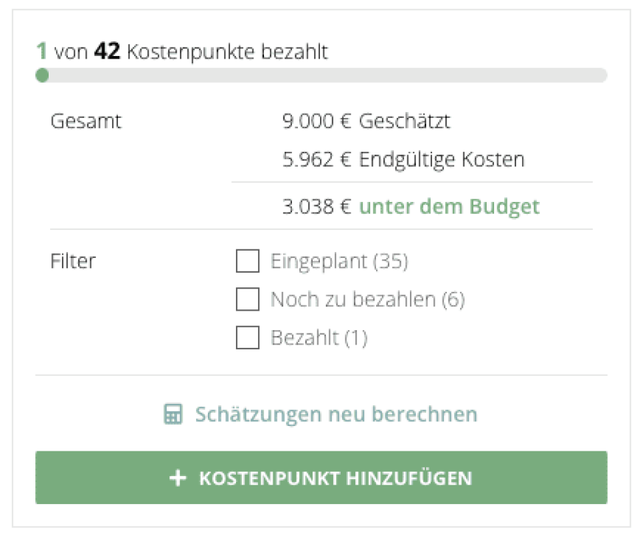
Task: Click the calculator icon beside Schätzungen
Action: click(x=173, y=414)
